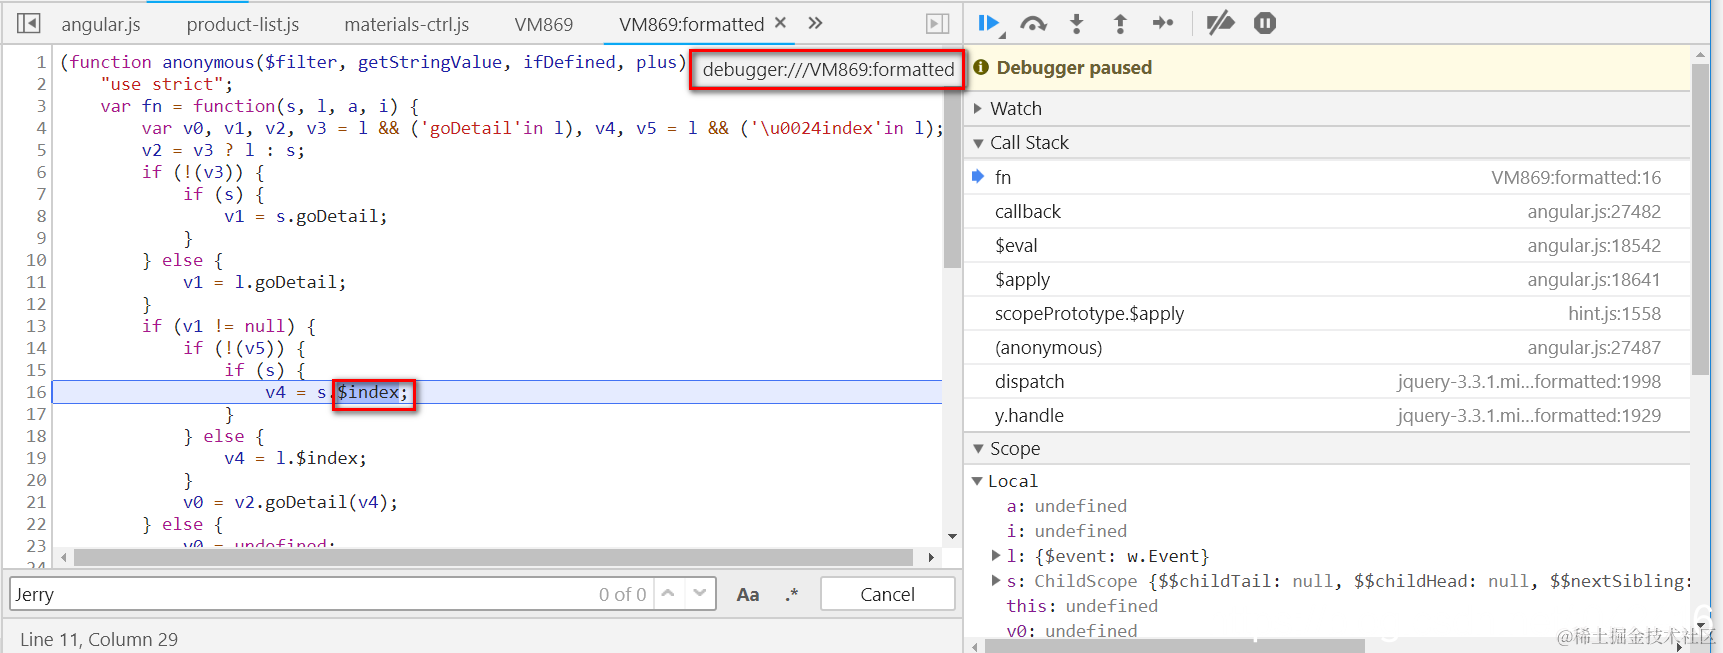Click the code editor's horizontal scrollbar
The height and width of the screenshot is (653, 1723).
click(x=493, y=557)
